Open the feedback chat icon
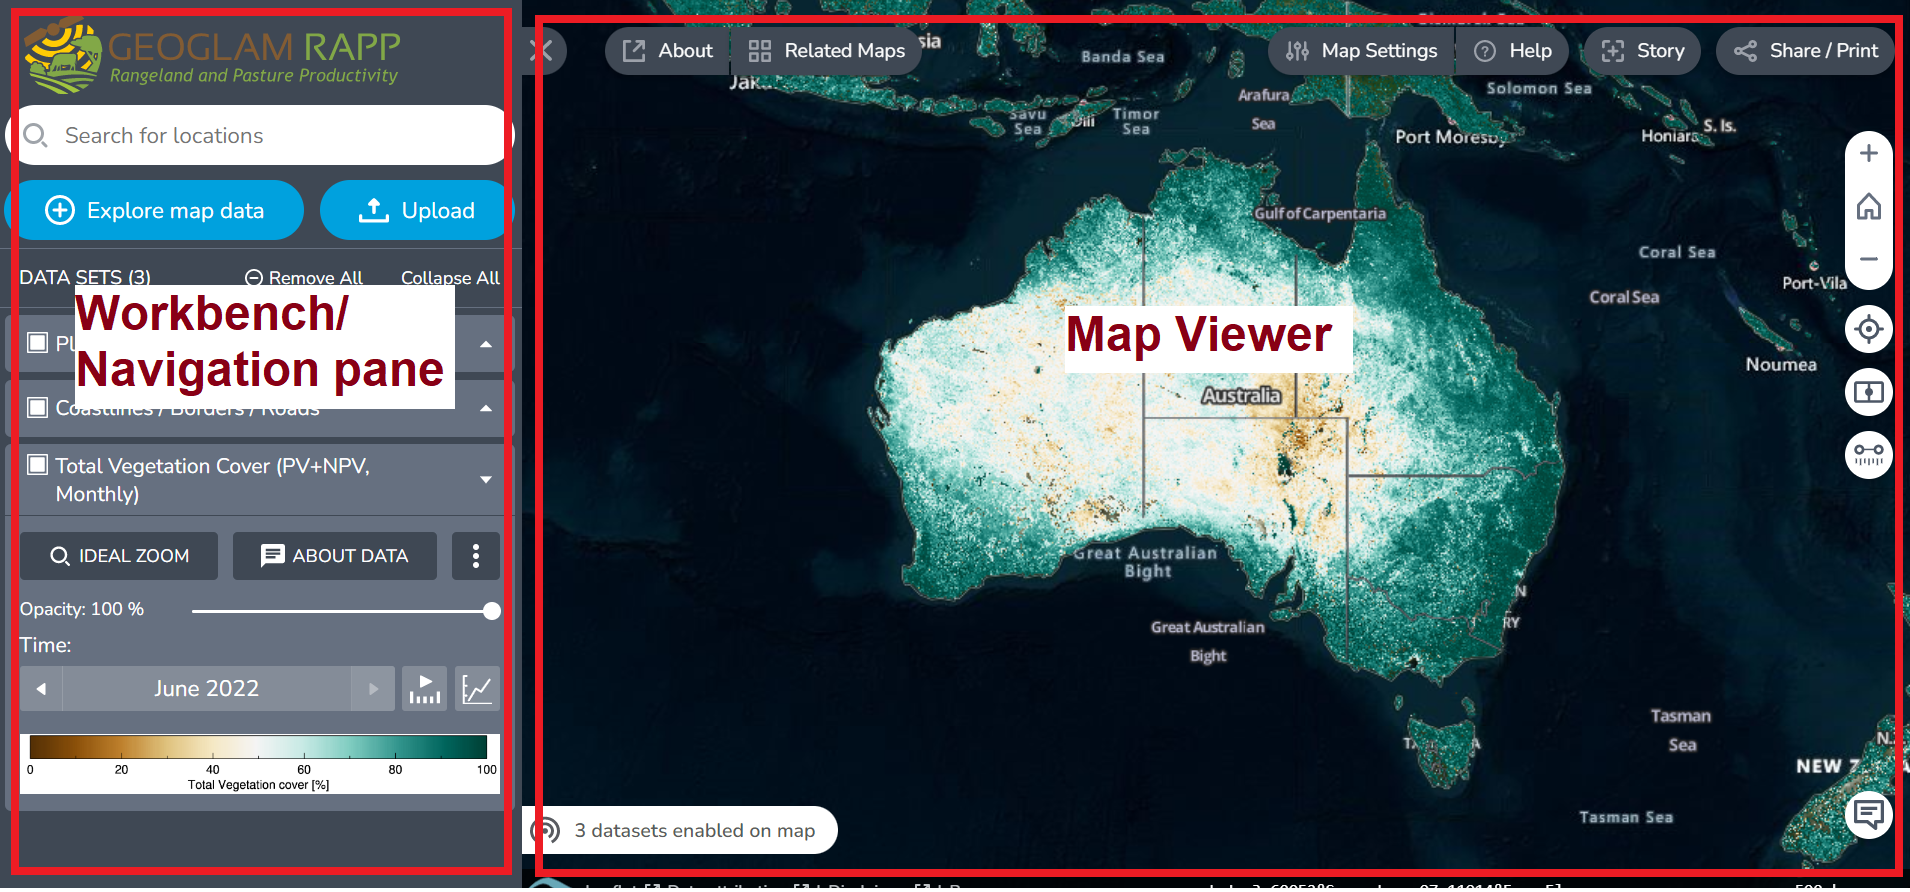 tap(1868, 814)
